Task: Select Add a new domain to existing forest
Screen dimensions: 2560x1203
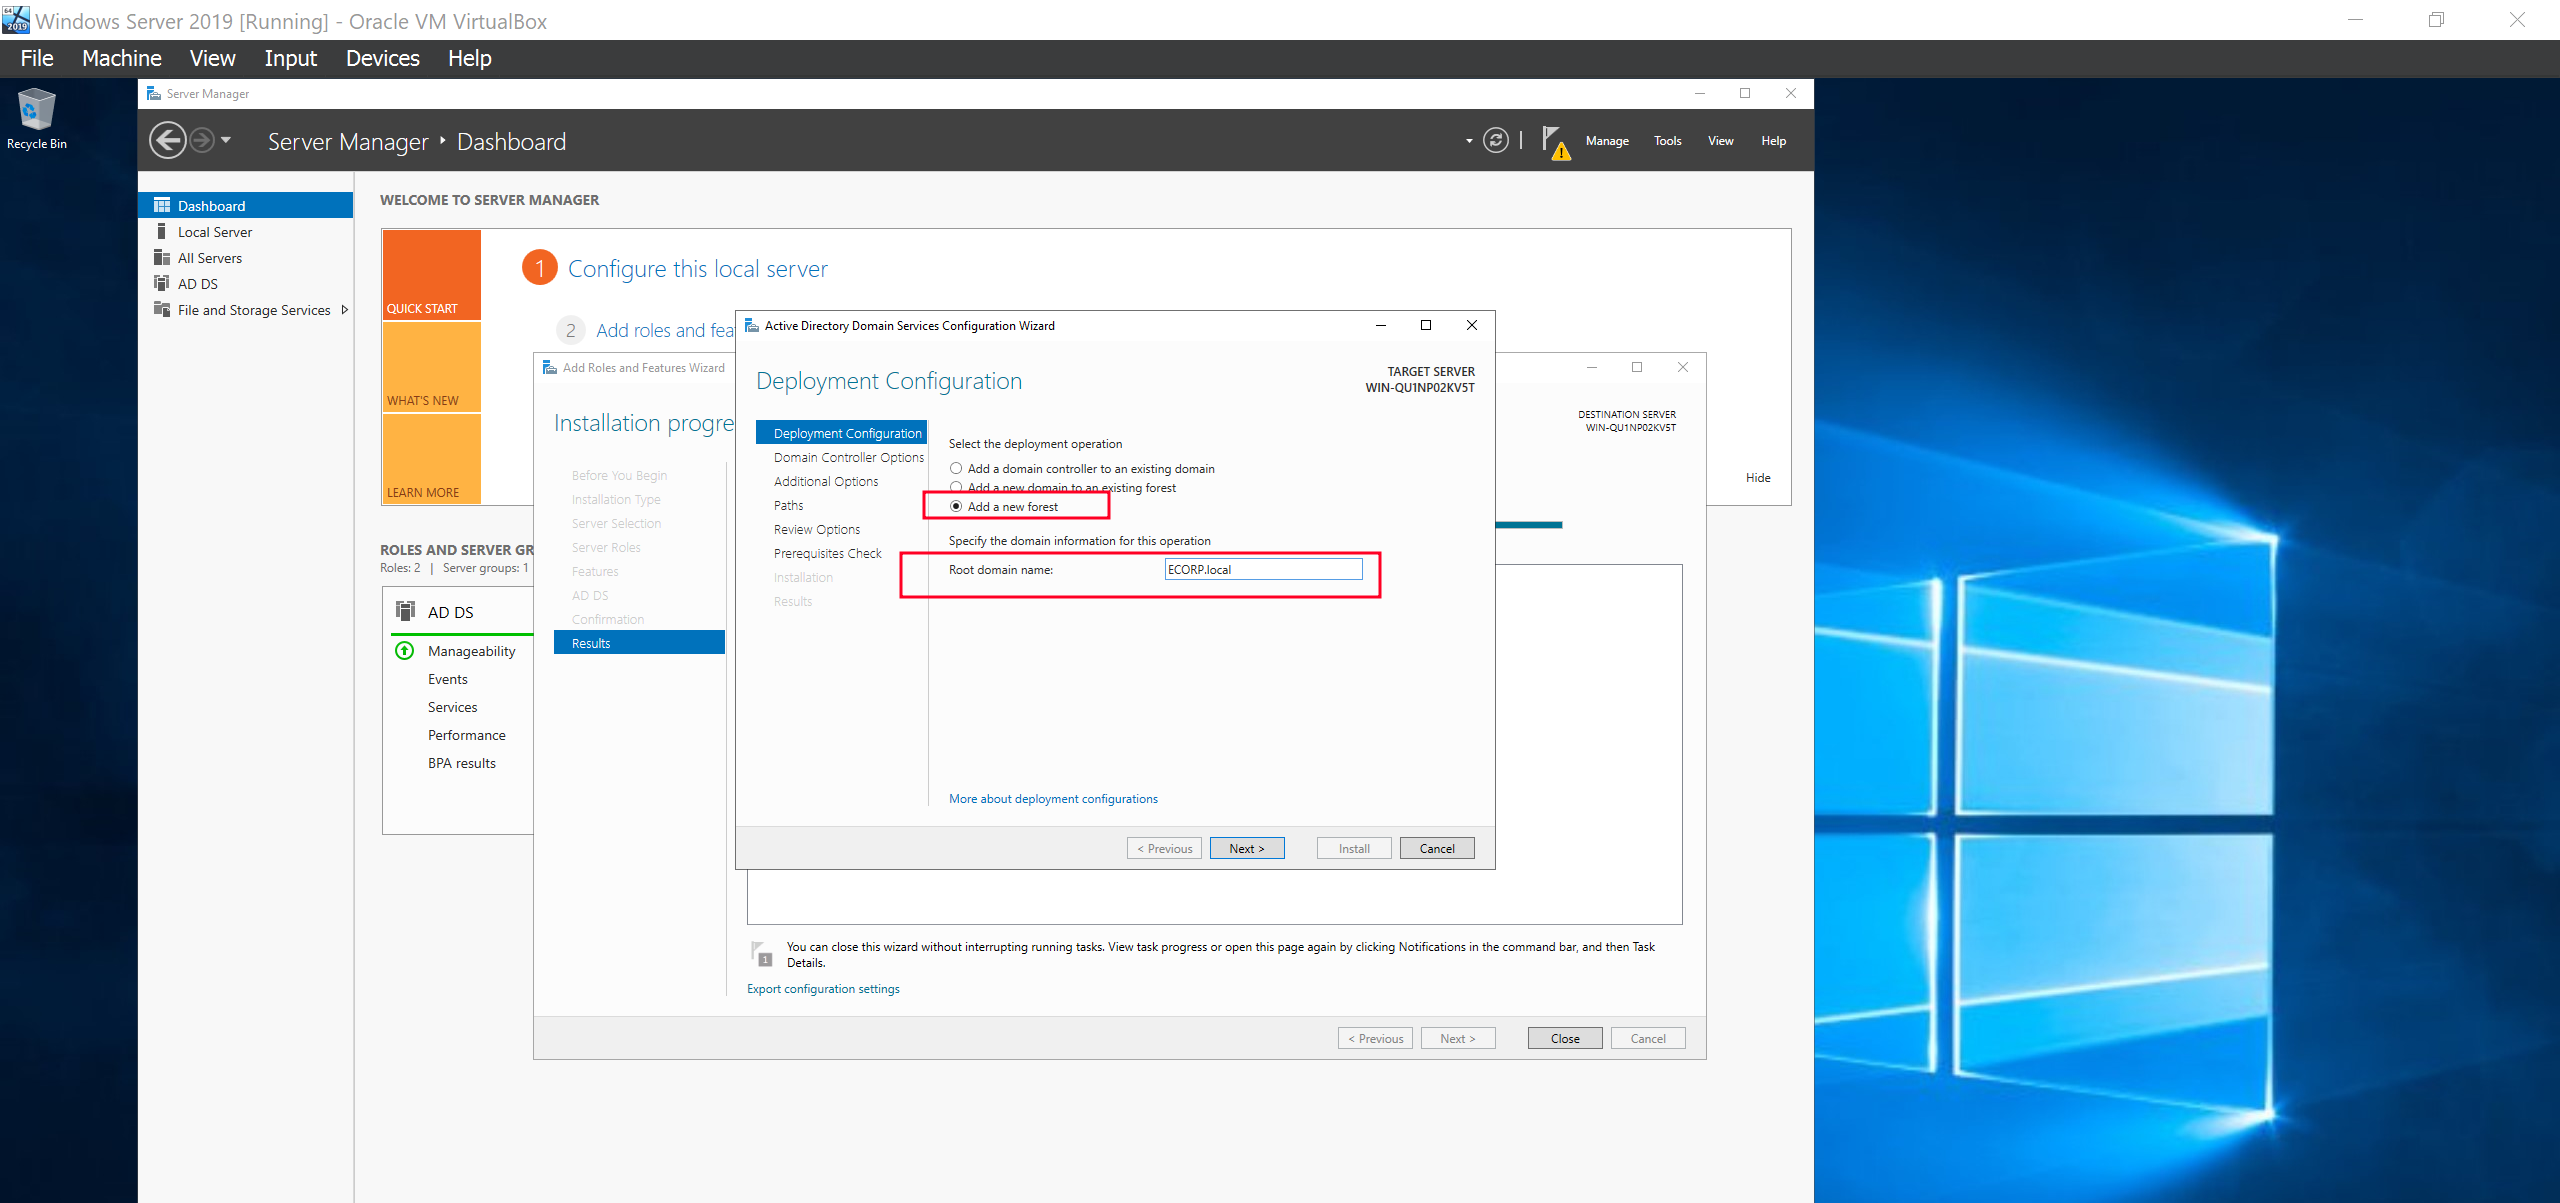Action: click(x=956, y=487)
